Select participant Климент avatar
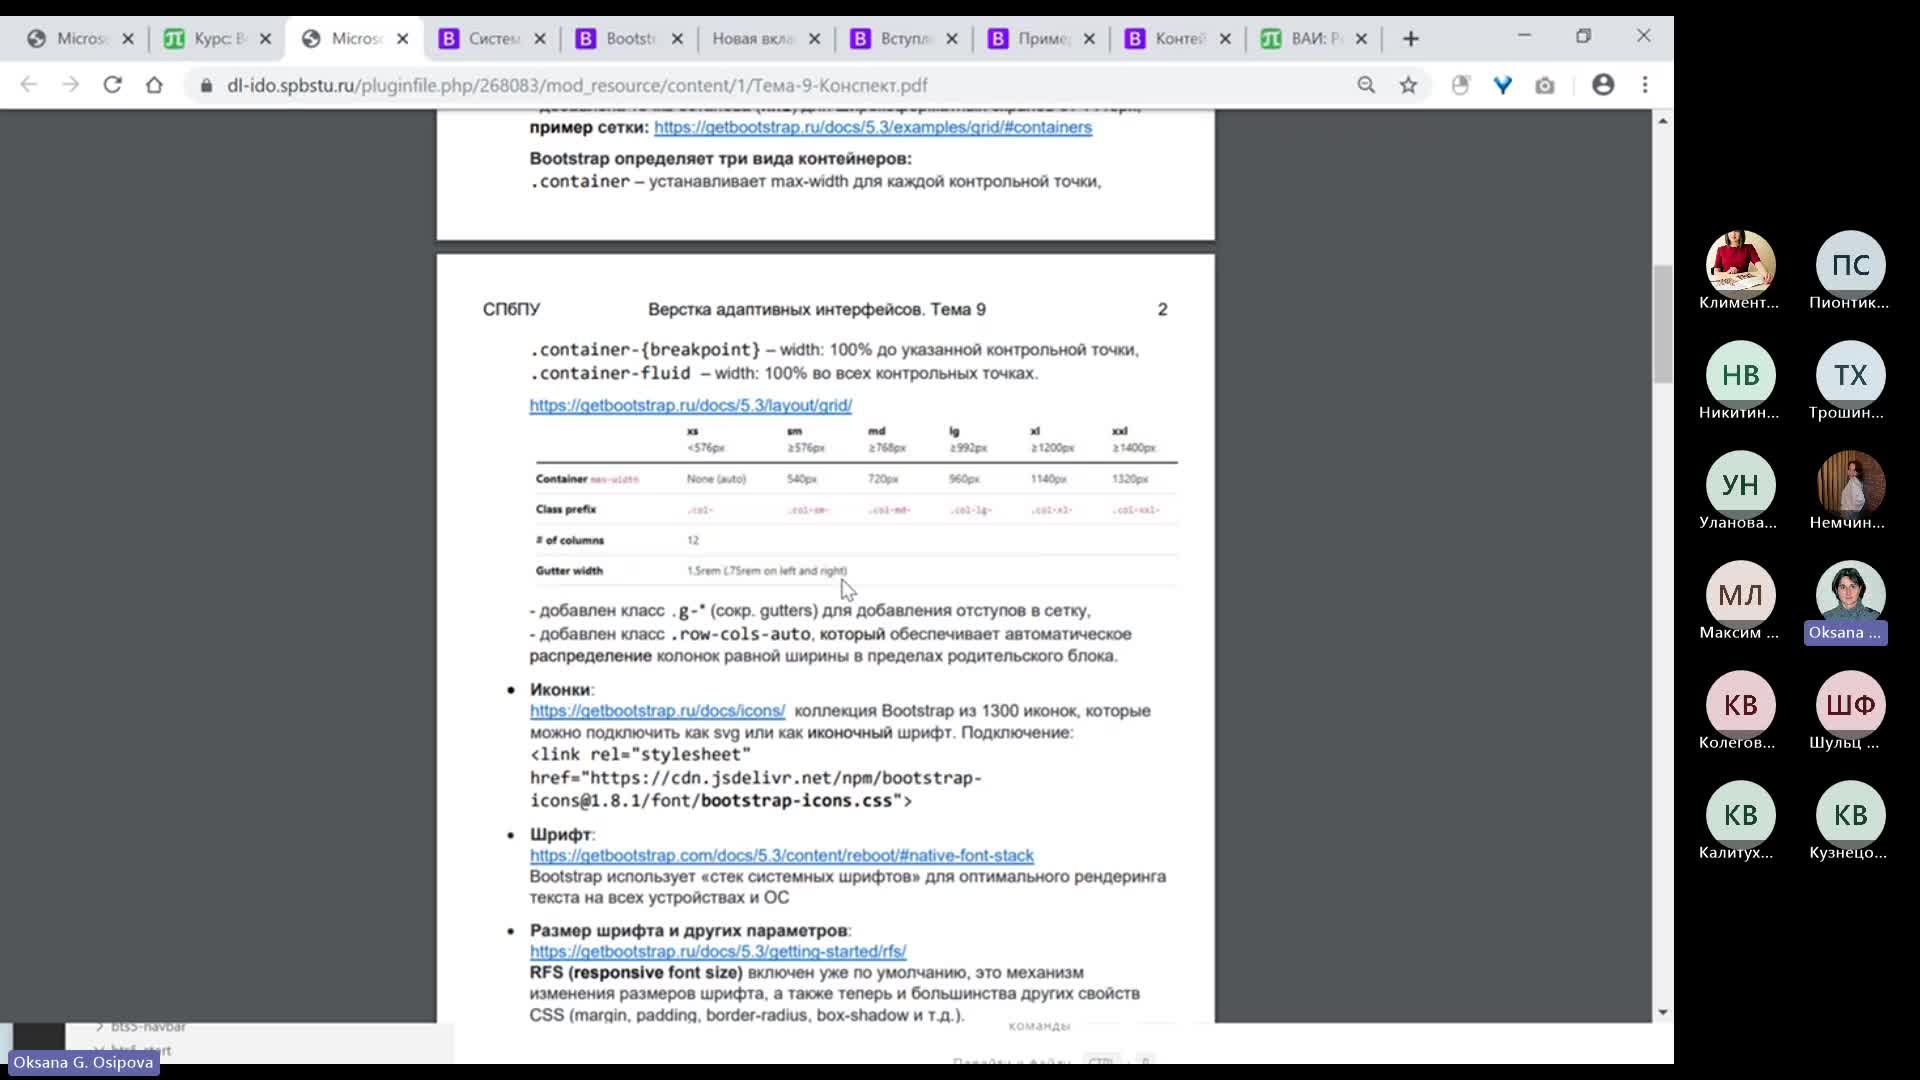The width and height of the screenshot is (1920, 1080). 1740,265
